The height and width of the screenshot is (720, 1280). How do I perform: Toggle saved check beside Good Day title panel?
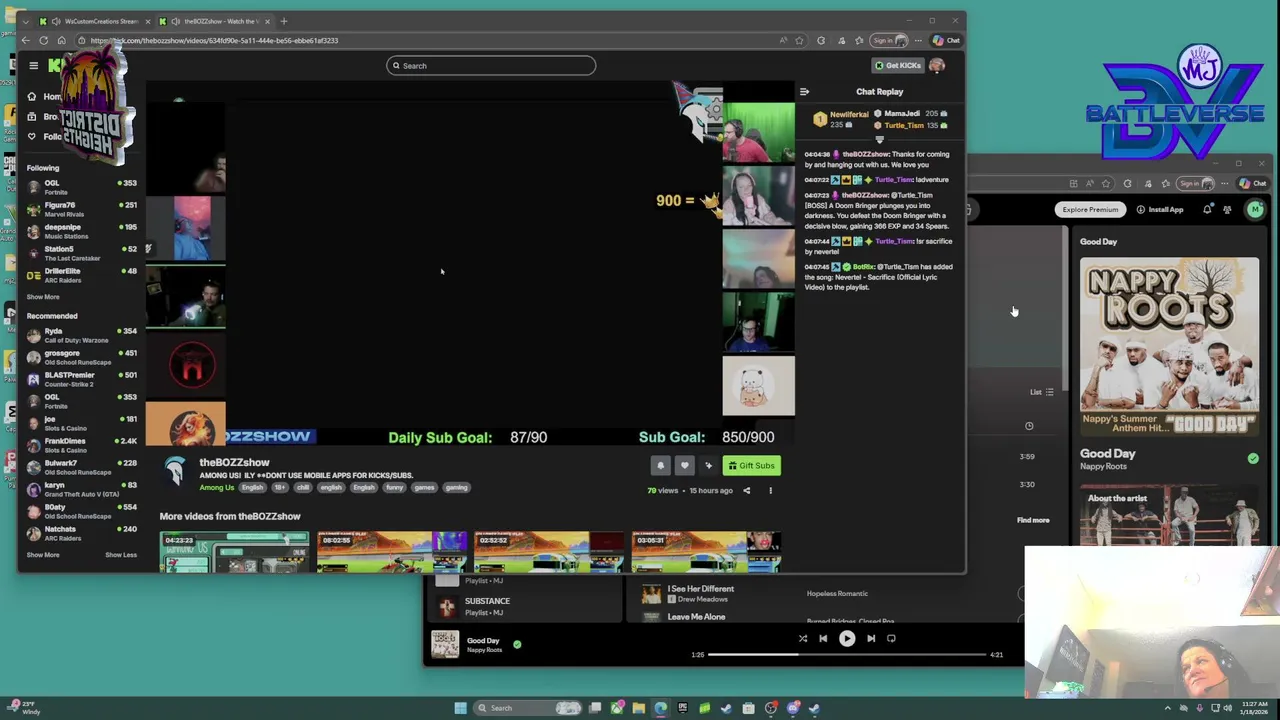1253,458
